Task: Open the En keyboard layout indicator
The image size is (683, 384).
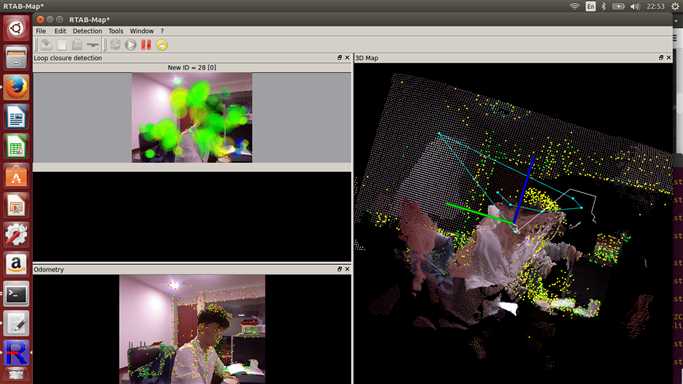Action: pos(590,6)
